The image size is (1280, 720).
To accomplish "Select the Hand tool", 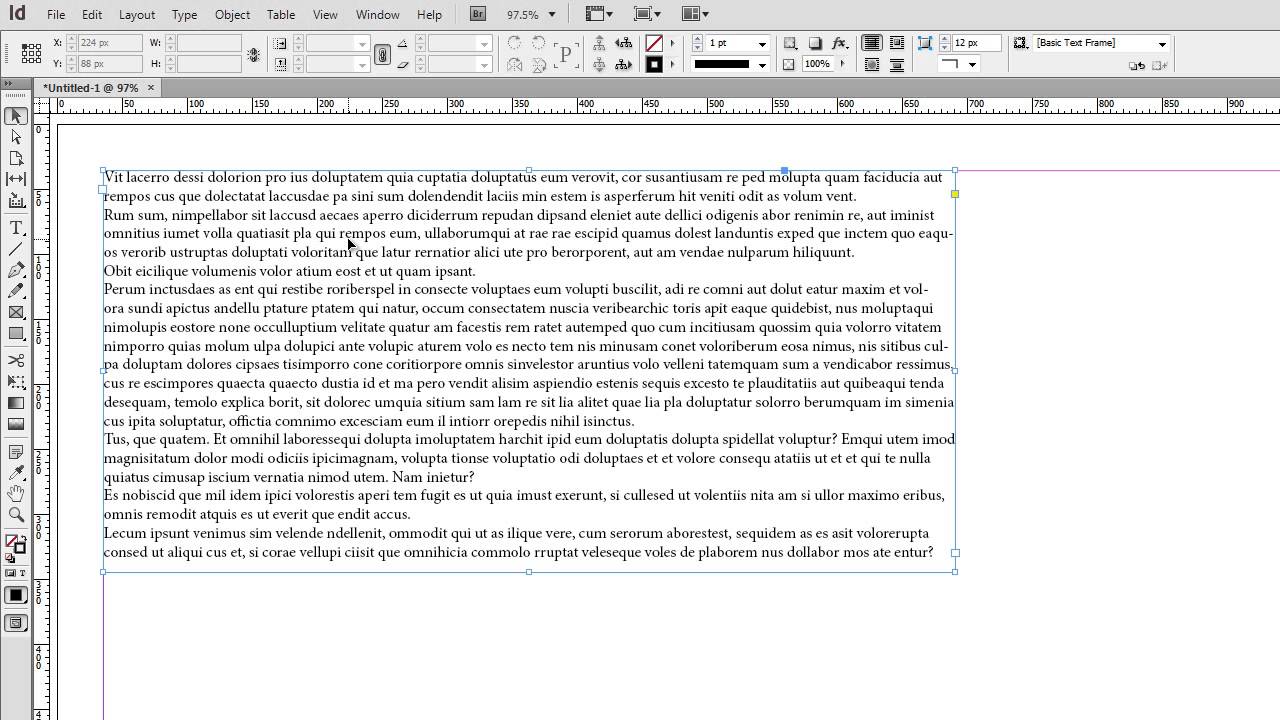I will (16, 494).
